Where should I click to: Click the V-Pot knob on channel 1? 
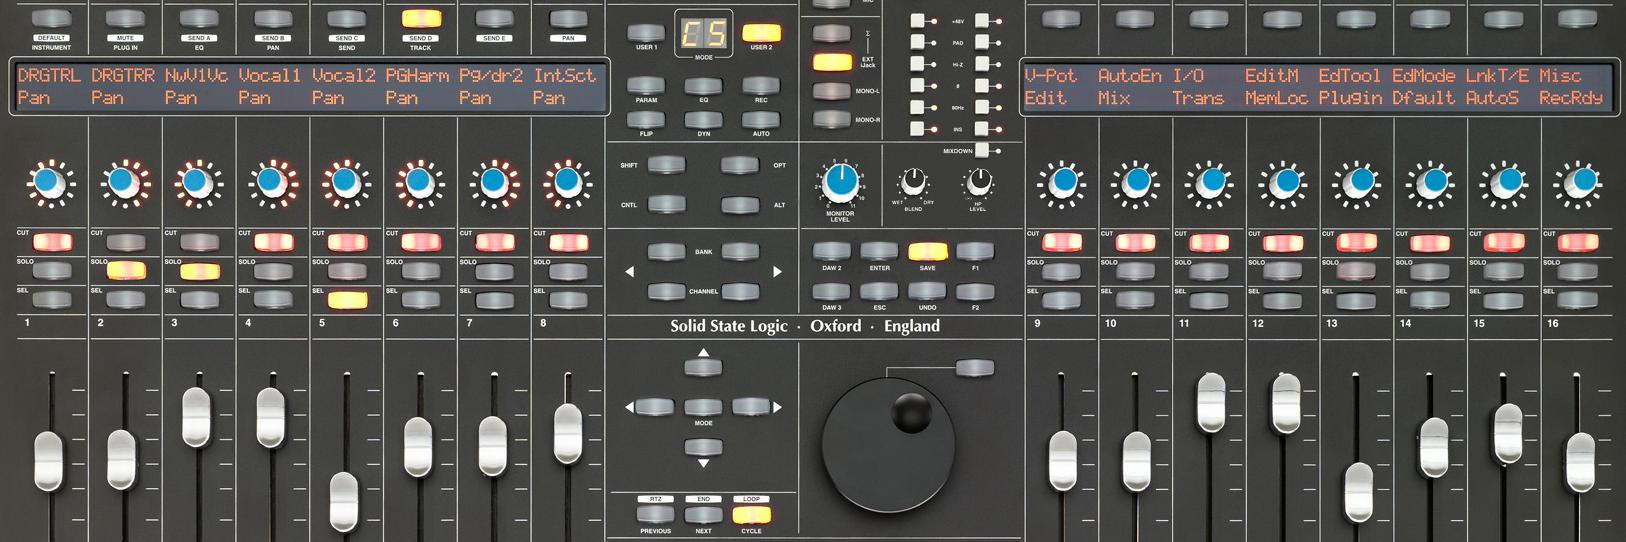47,182
